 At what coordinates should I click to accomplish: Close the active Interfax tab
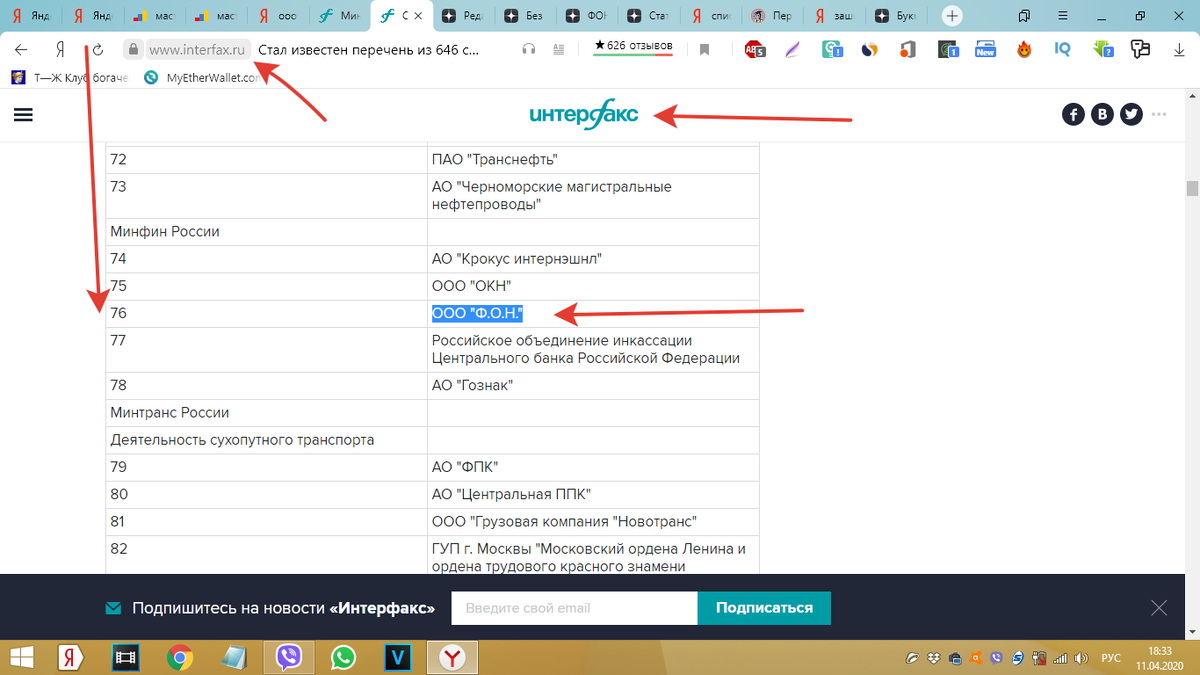[x=419, y=16]
